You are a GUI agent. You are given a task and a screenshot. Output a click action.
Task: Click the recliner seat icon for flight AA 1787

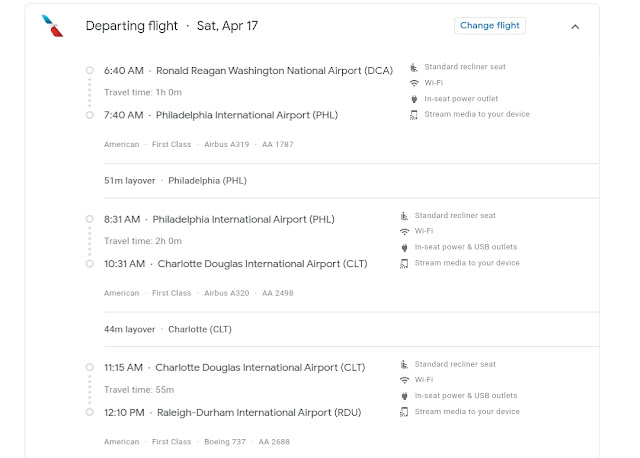point(414,67)
